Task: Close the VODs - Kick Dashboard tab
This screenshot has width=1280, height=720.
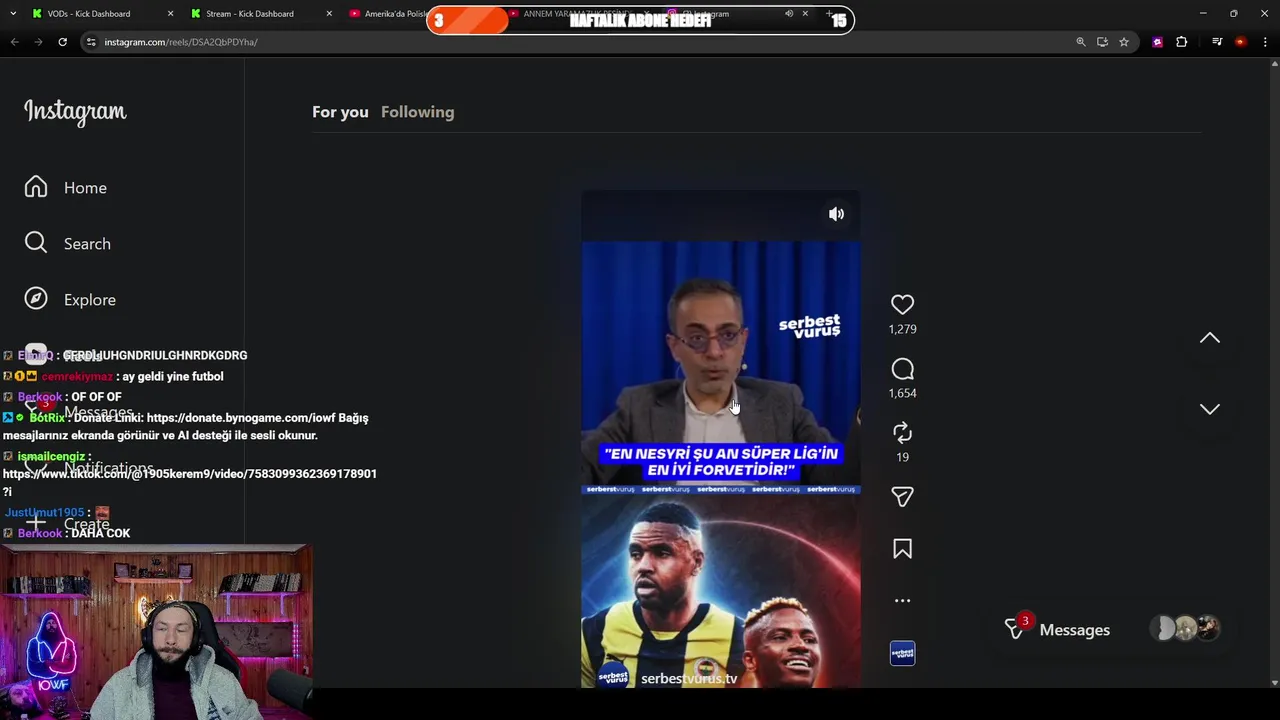Action: 170,14
